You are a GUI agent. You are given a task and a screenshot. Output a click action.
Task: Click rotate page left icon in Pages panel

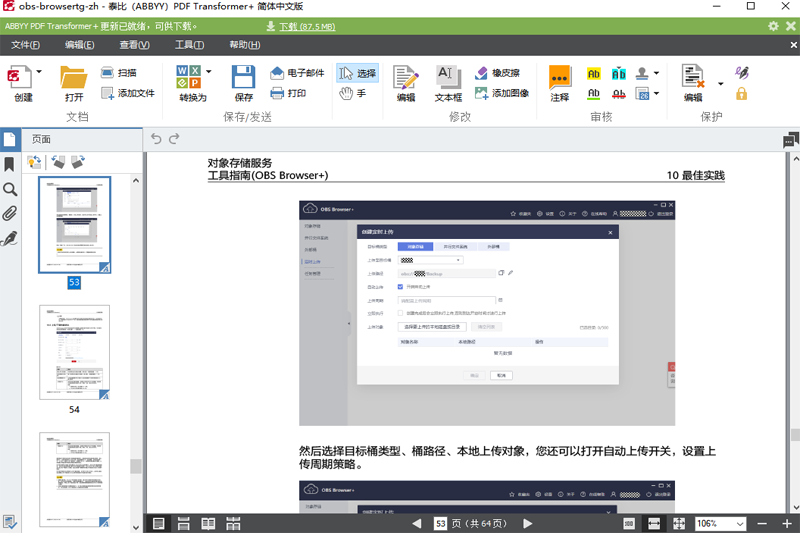(59, 162)
